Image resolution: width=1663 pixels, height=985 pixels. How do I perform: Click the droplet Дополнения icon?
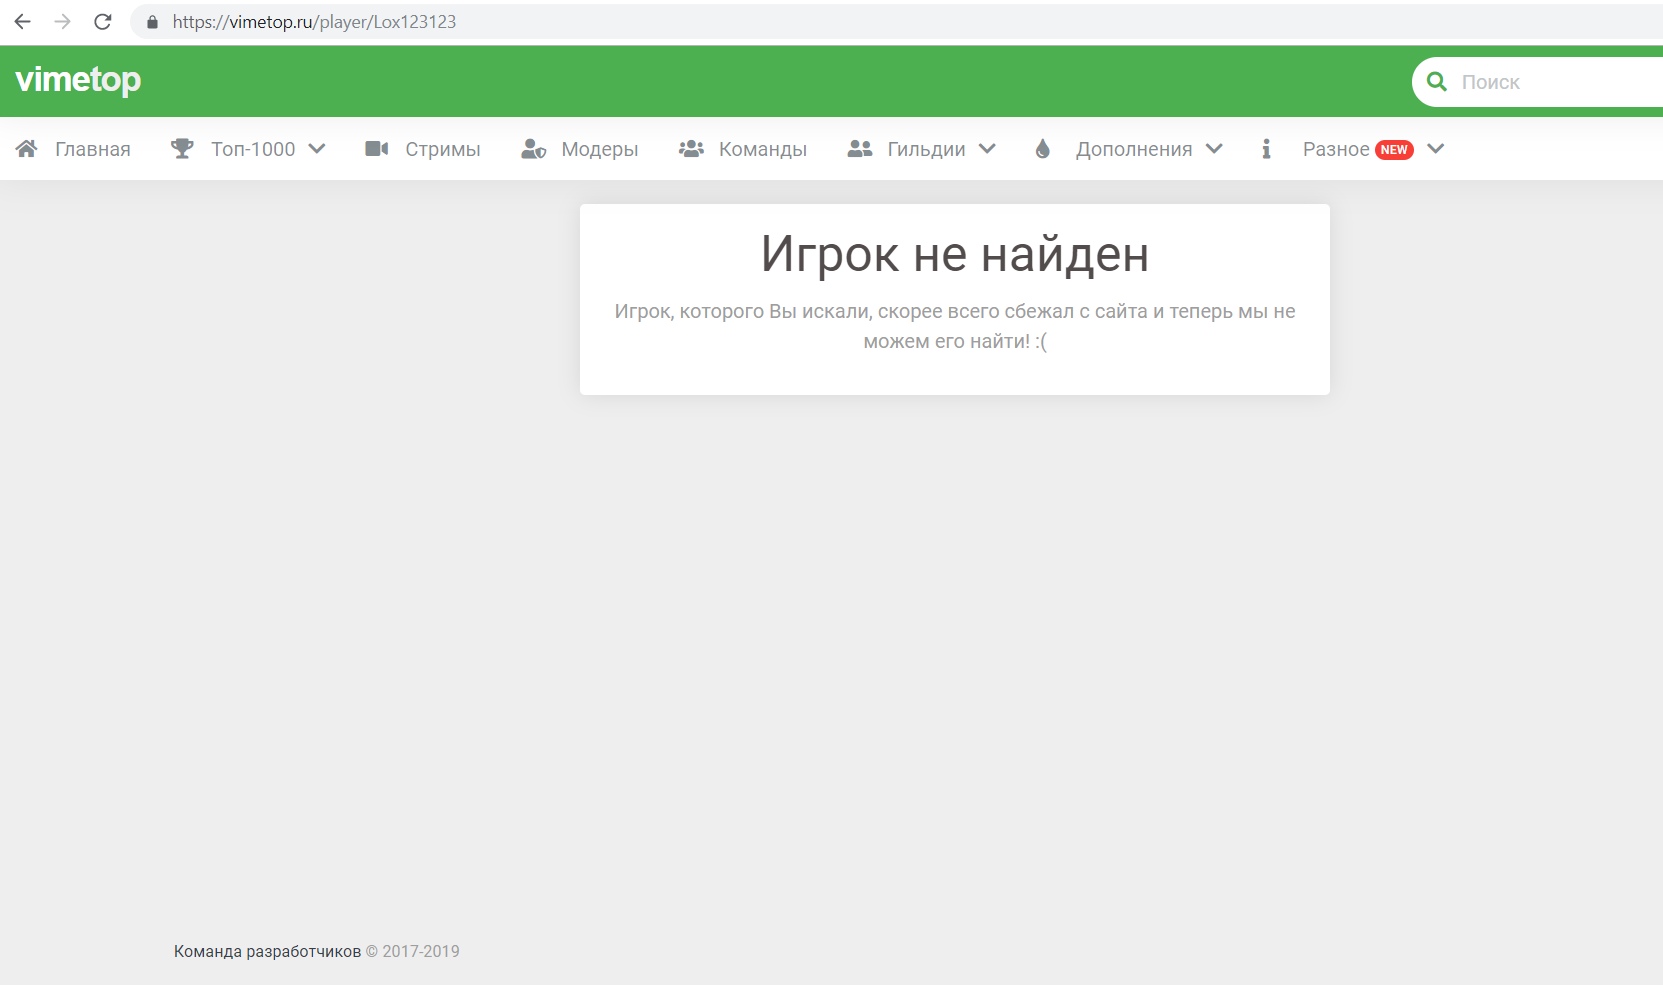coord(1043,149)
